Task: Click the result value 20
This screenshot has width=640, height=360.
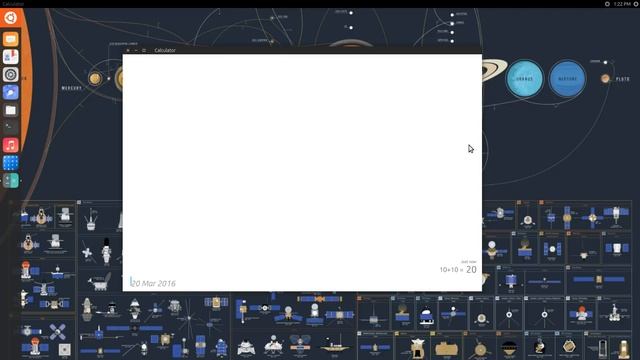Action: tap(471, 269)
